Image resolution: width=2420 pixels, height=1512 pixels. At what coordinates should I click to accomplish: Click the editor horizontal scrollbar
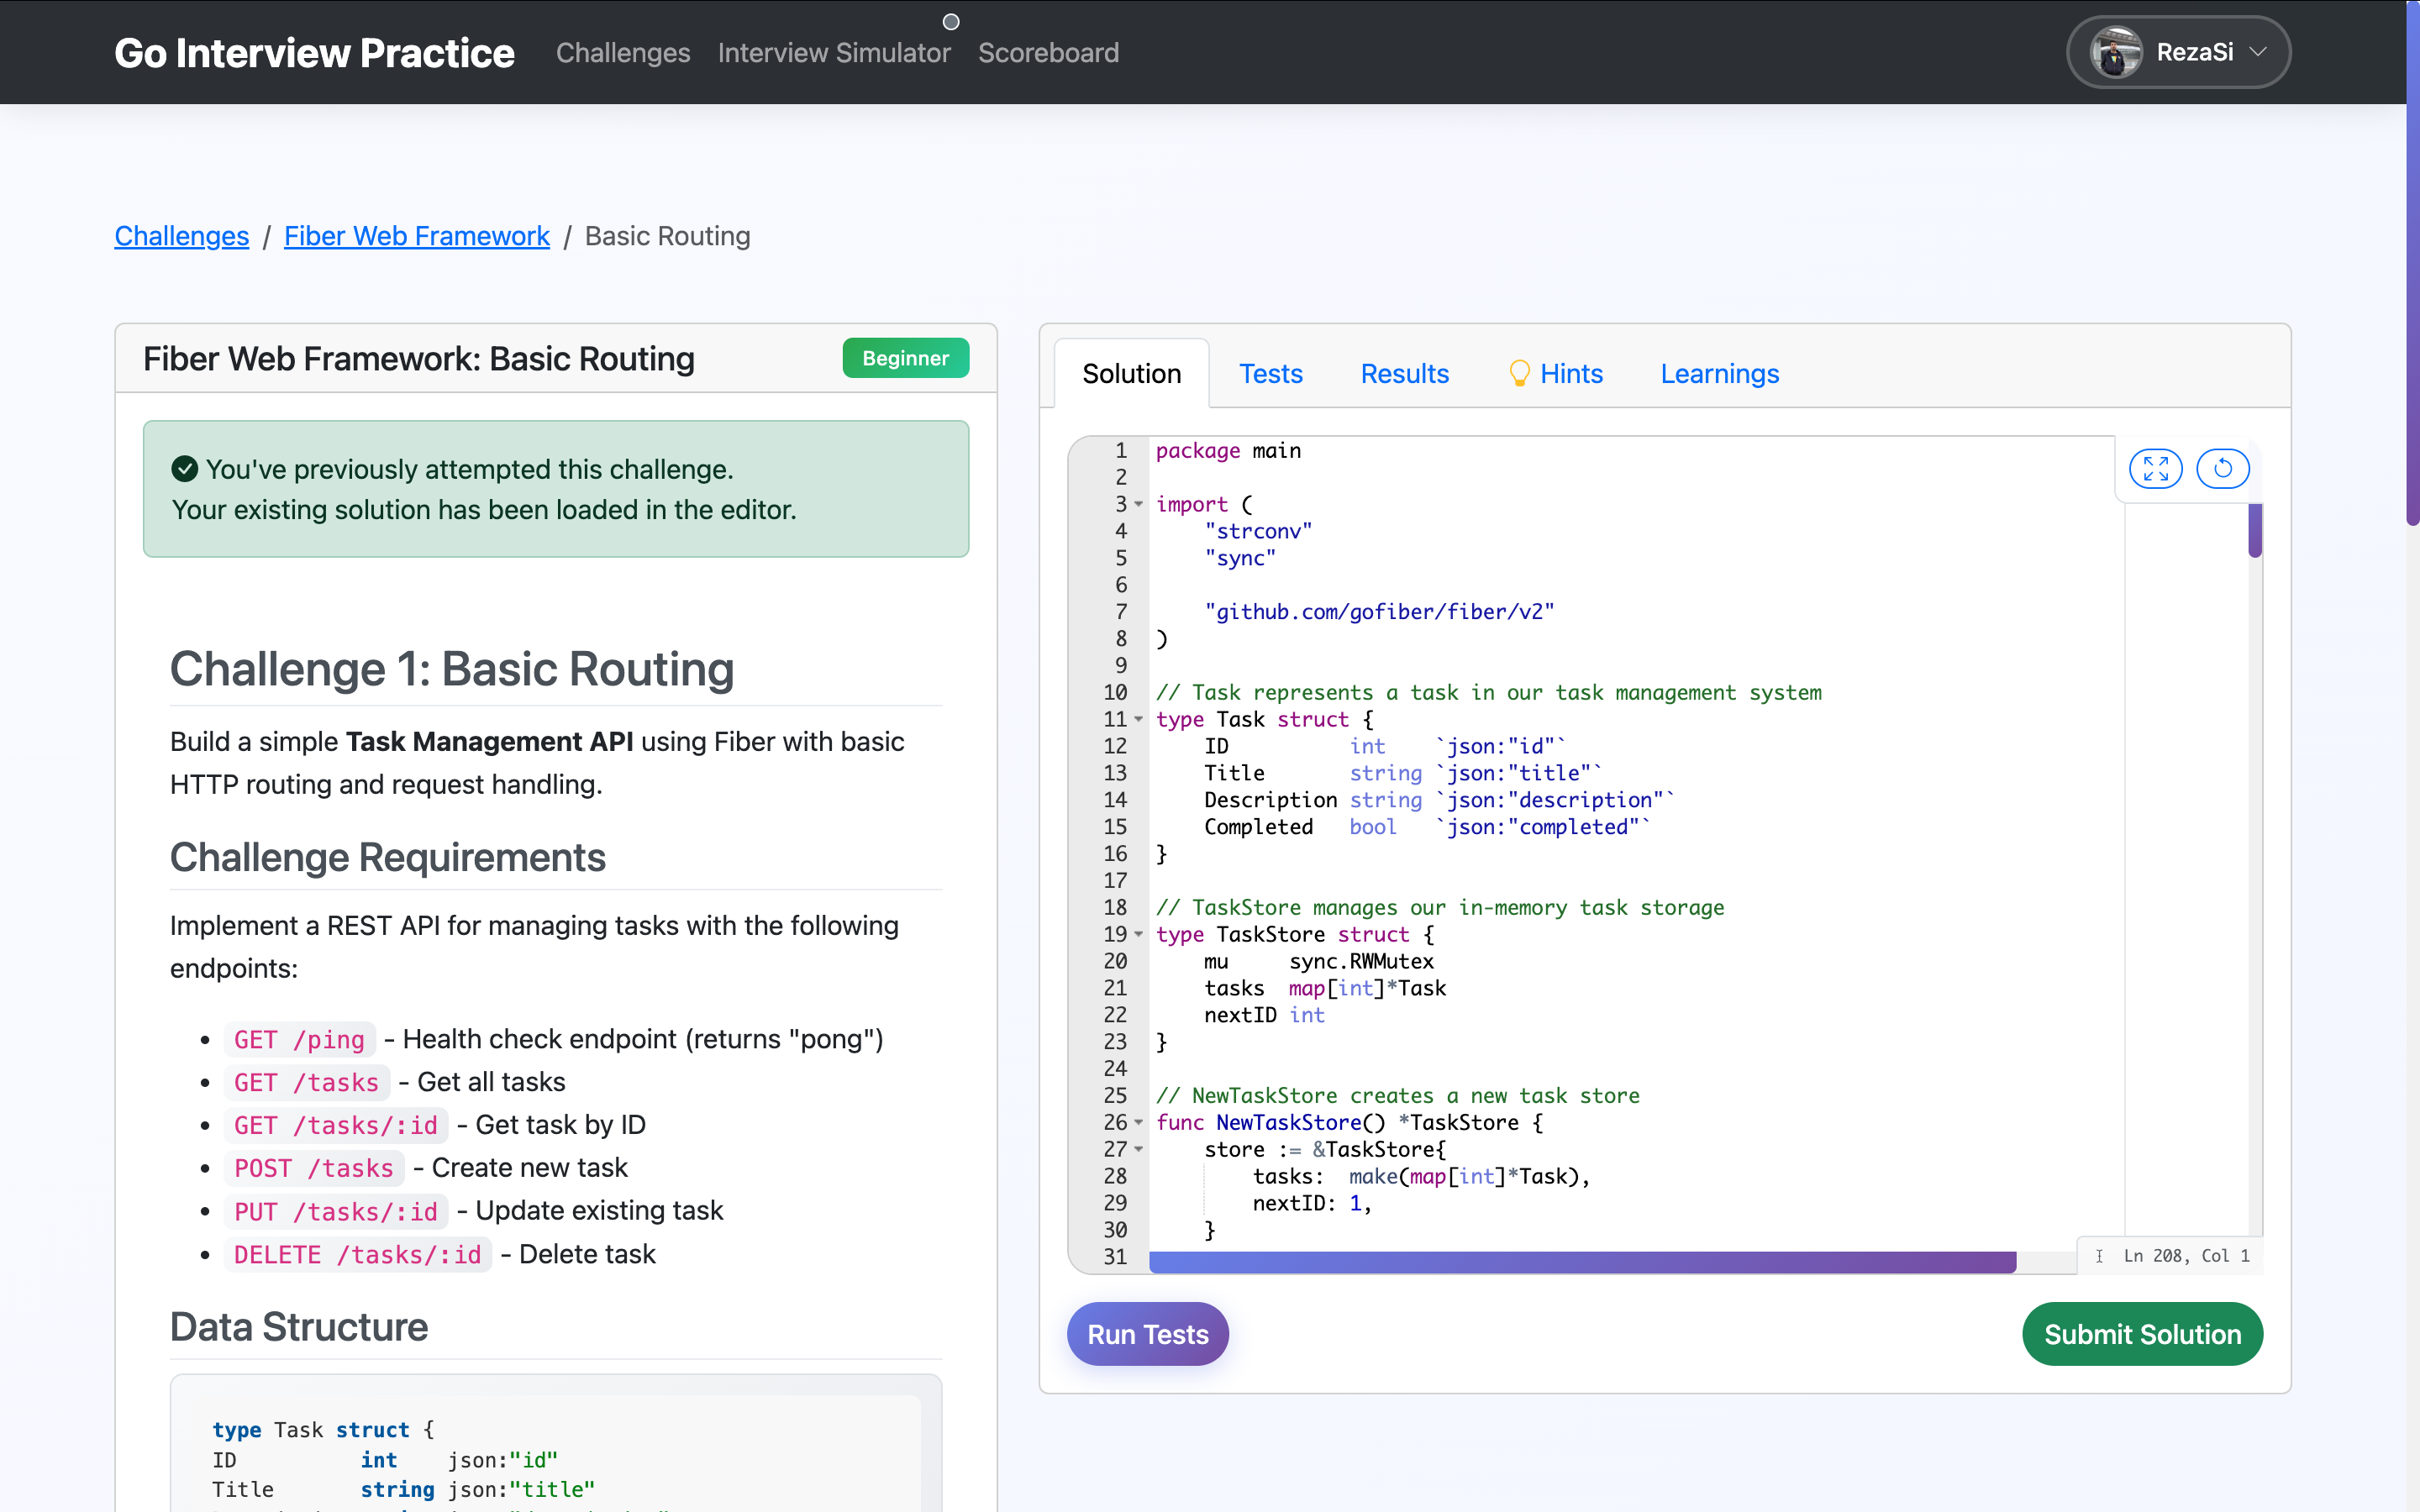coord(1581,1262)
